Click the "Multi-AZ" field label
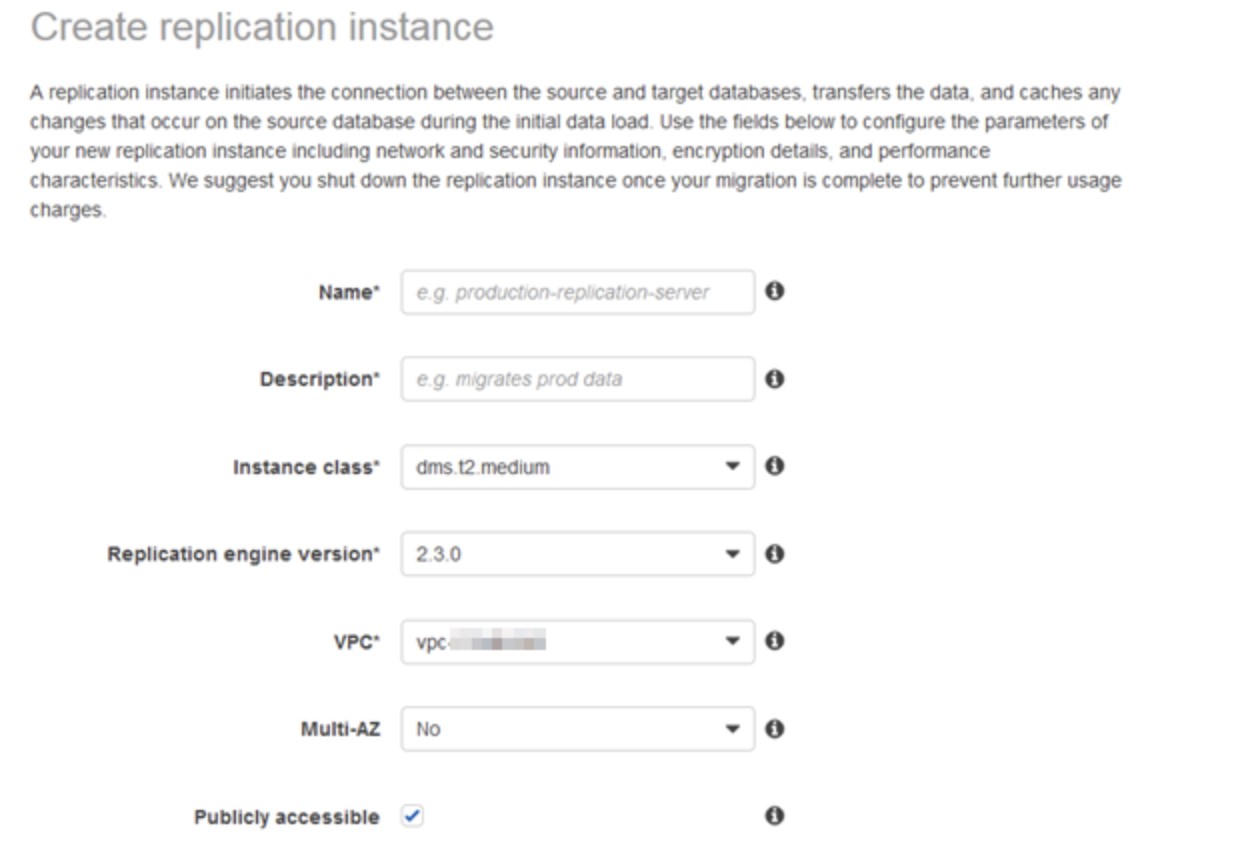Image resolution: width=1248 pixels, height=862 pixels. coord(338,729)
